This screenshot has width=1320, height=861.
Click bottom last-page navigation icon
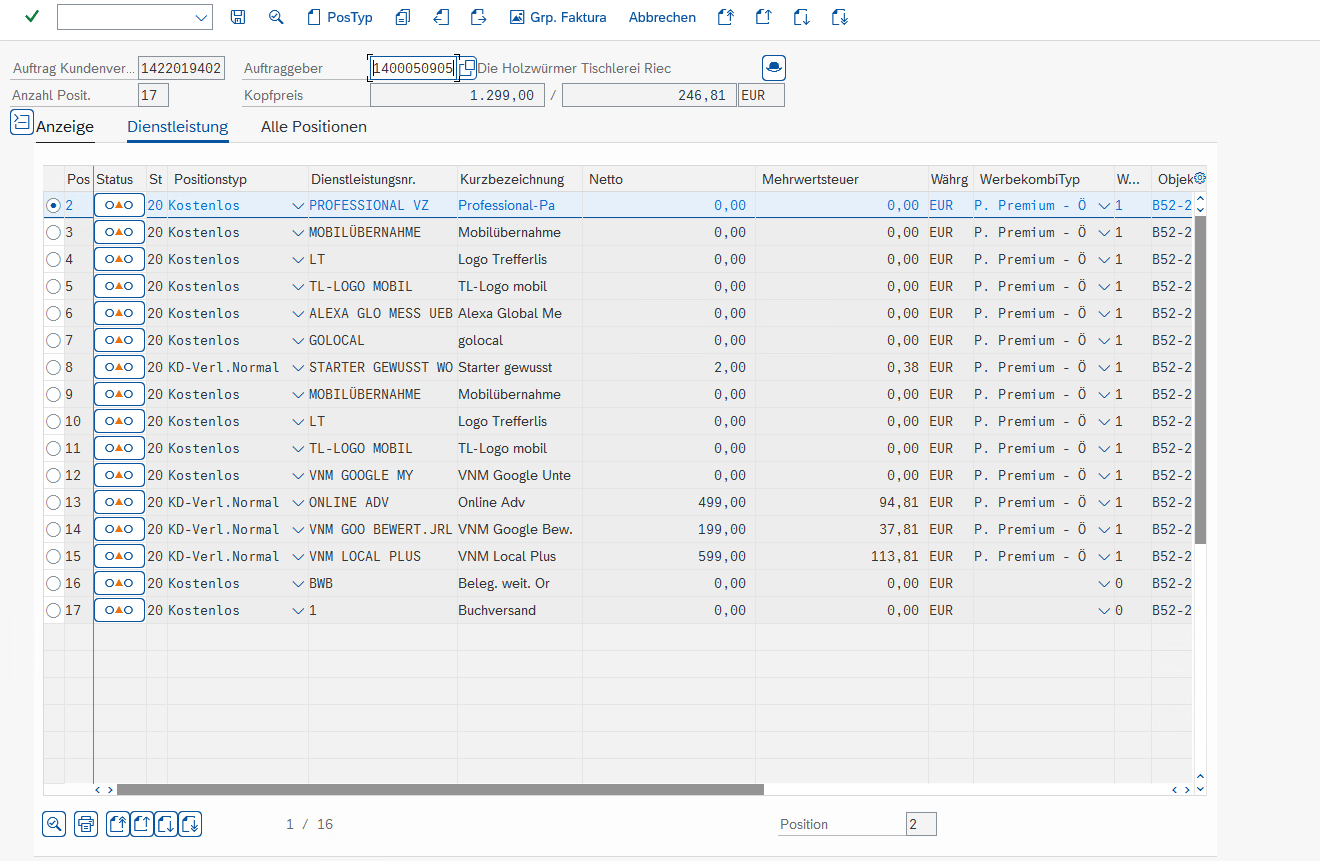click(x=190, y=824)
